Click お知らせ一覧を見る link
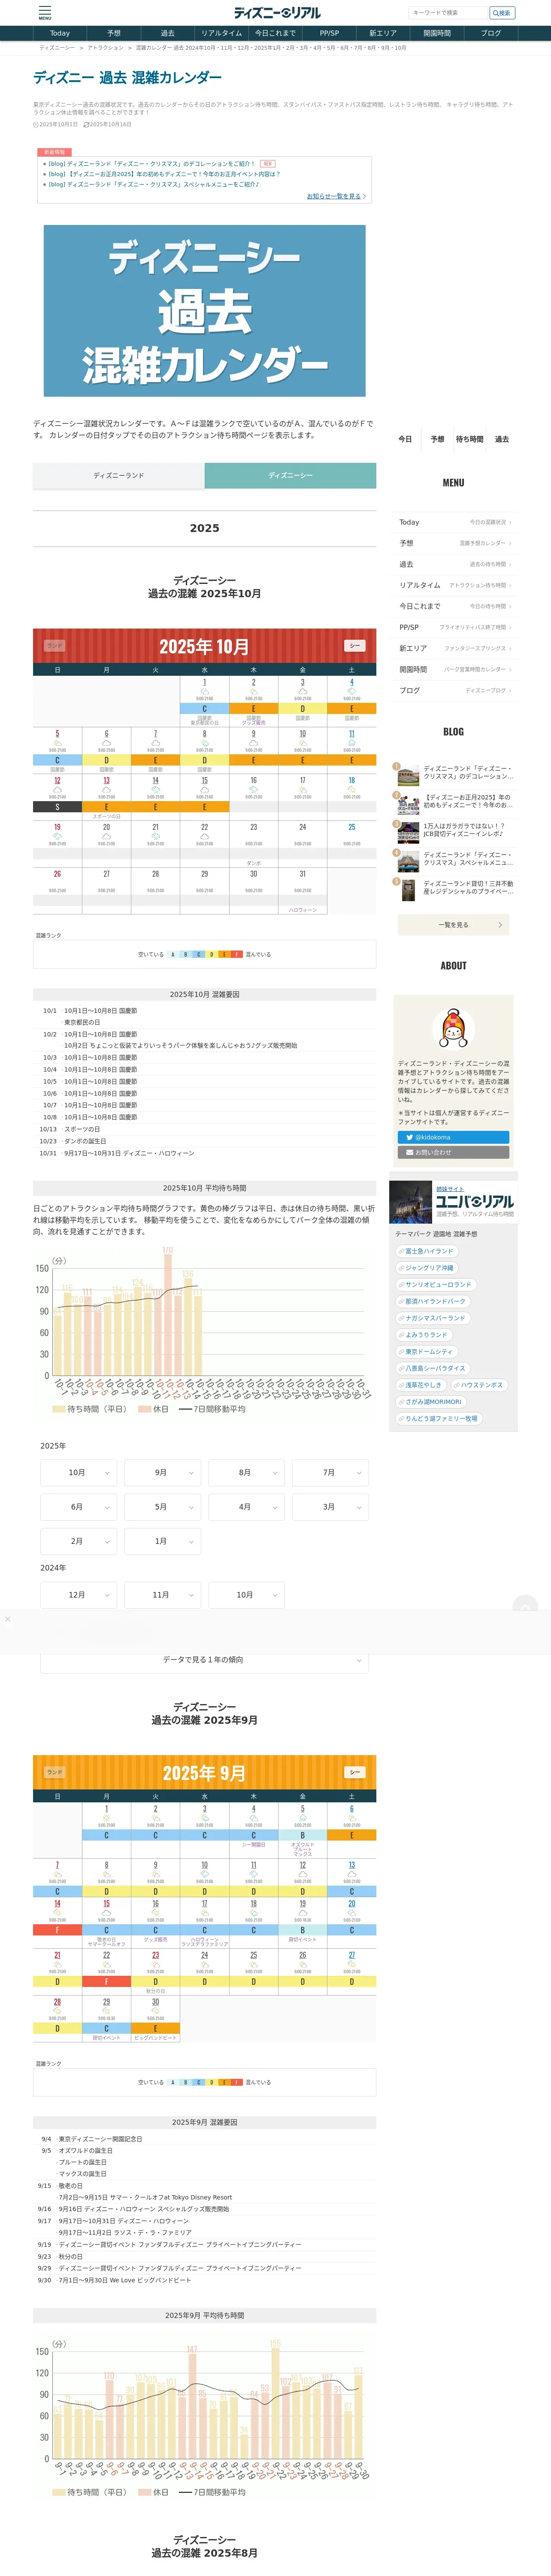The height and width of the screenshot is (2576, 551). point(336,196)
